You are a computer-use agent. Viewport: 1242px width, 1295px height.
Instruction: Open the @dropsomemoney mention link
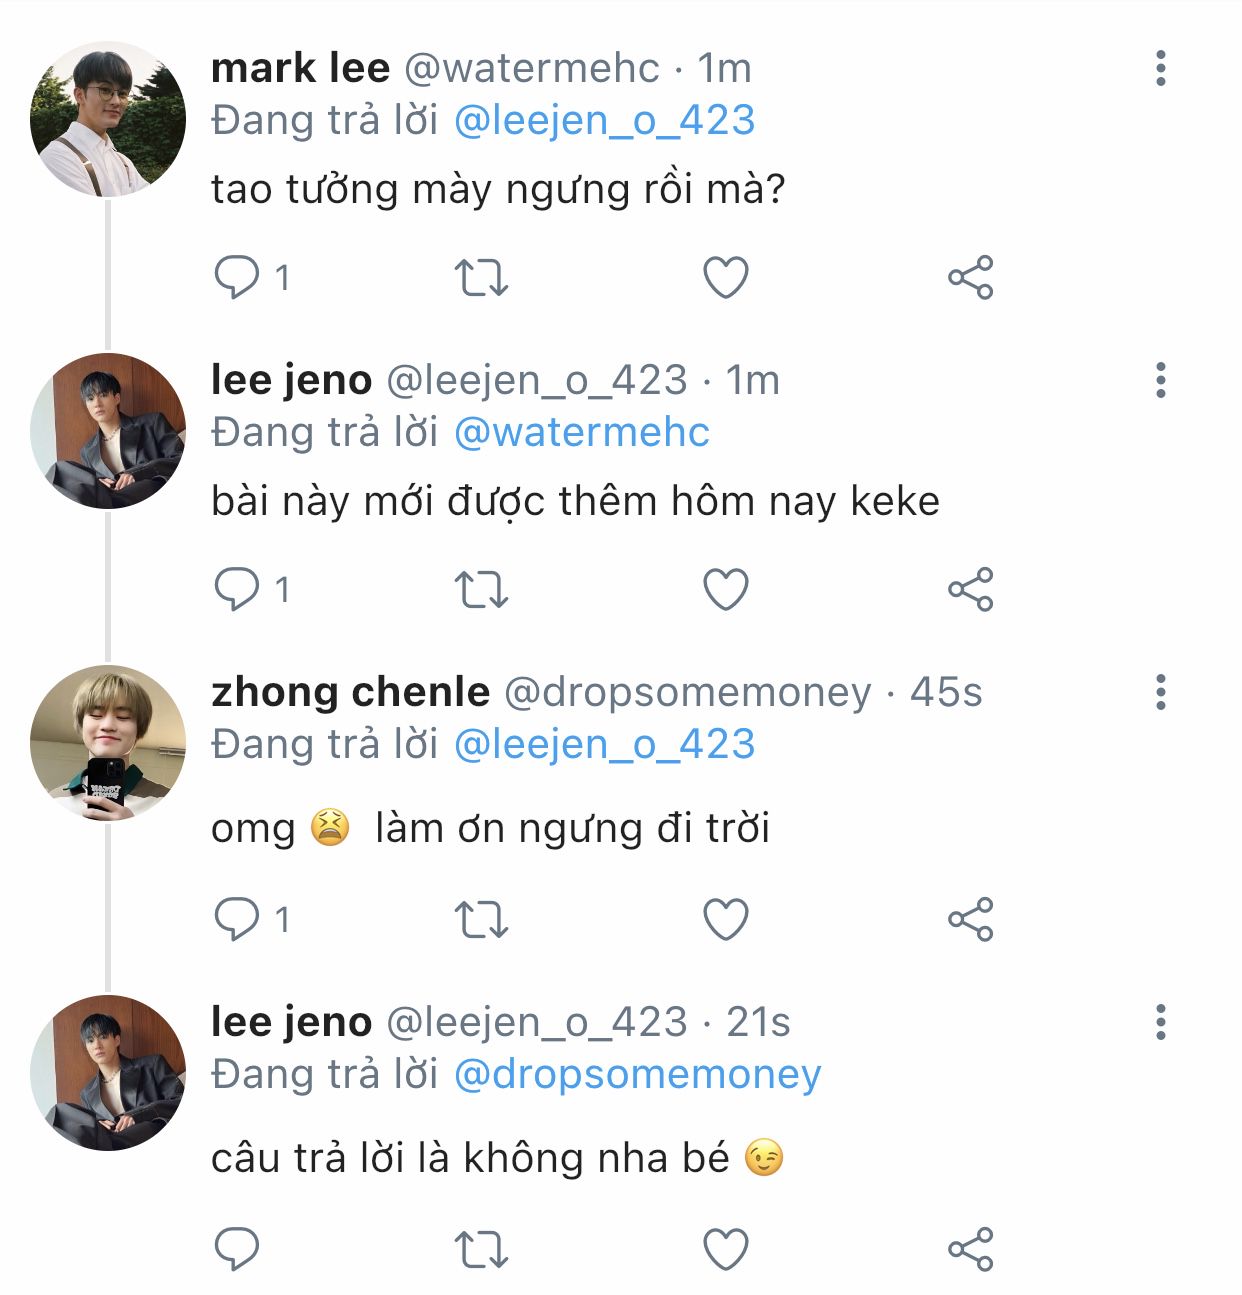click(x=637, y=1074)
